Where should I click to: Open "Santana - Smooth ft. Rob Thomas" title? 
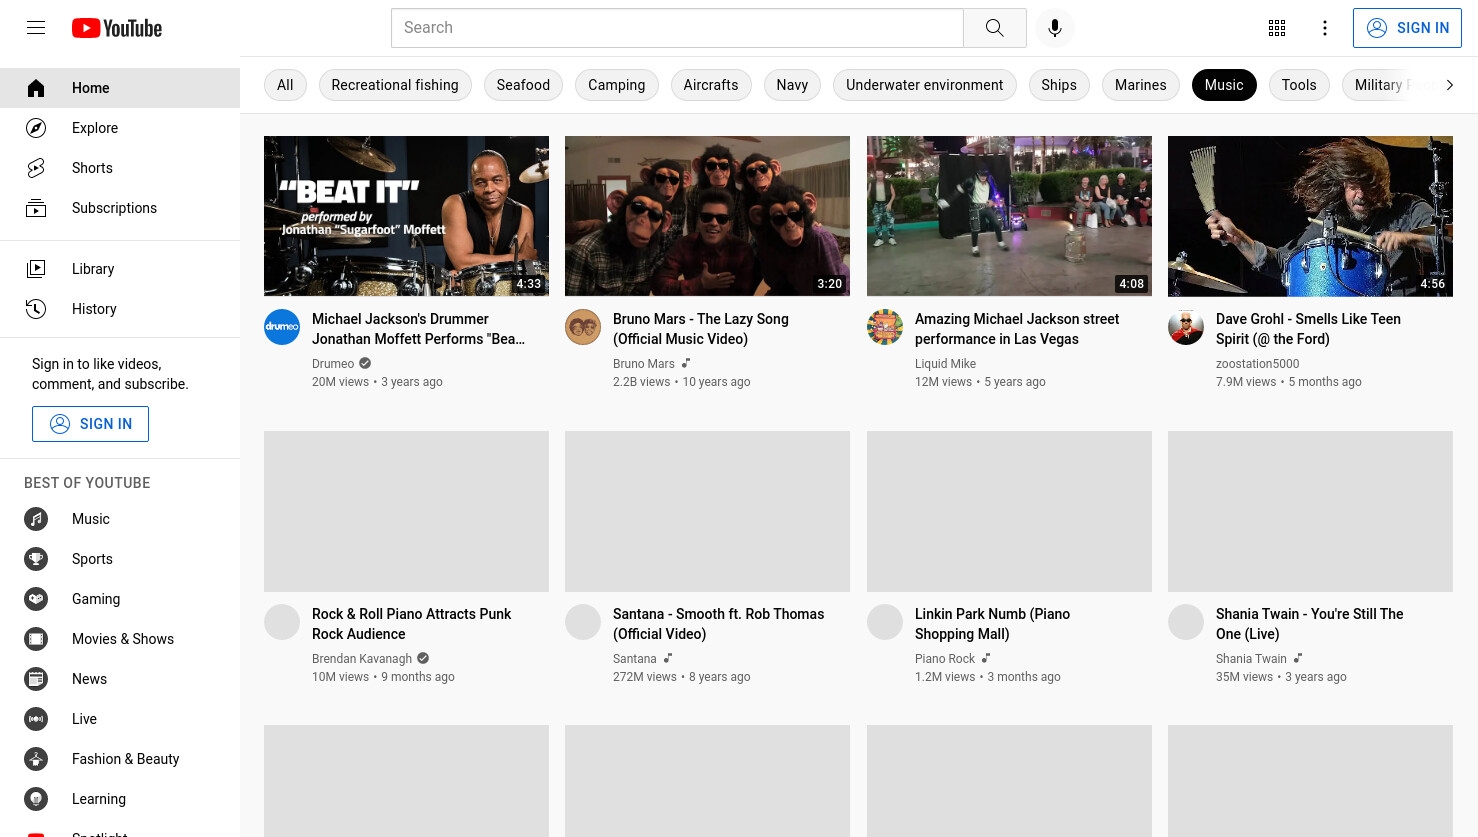[x=718, y=624]
